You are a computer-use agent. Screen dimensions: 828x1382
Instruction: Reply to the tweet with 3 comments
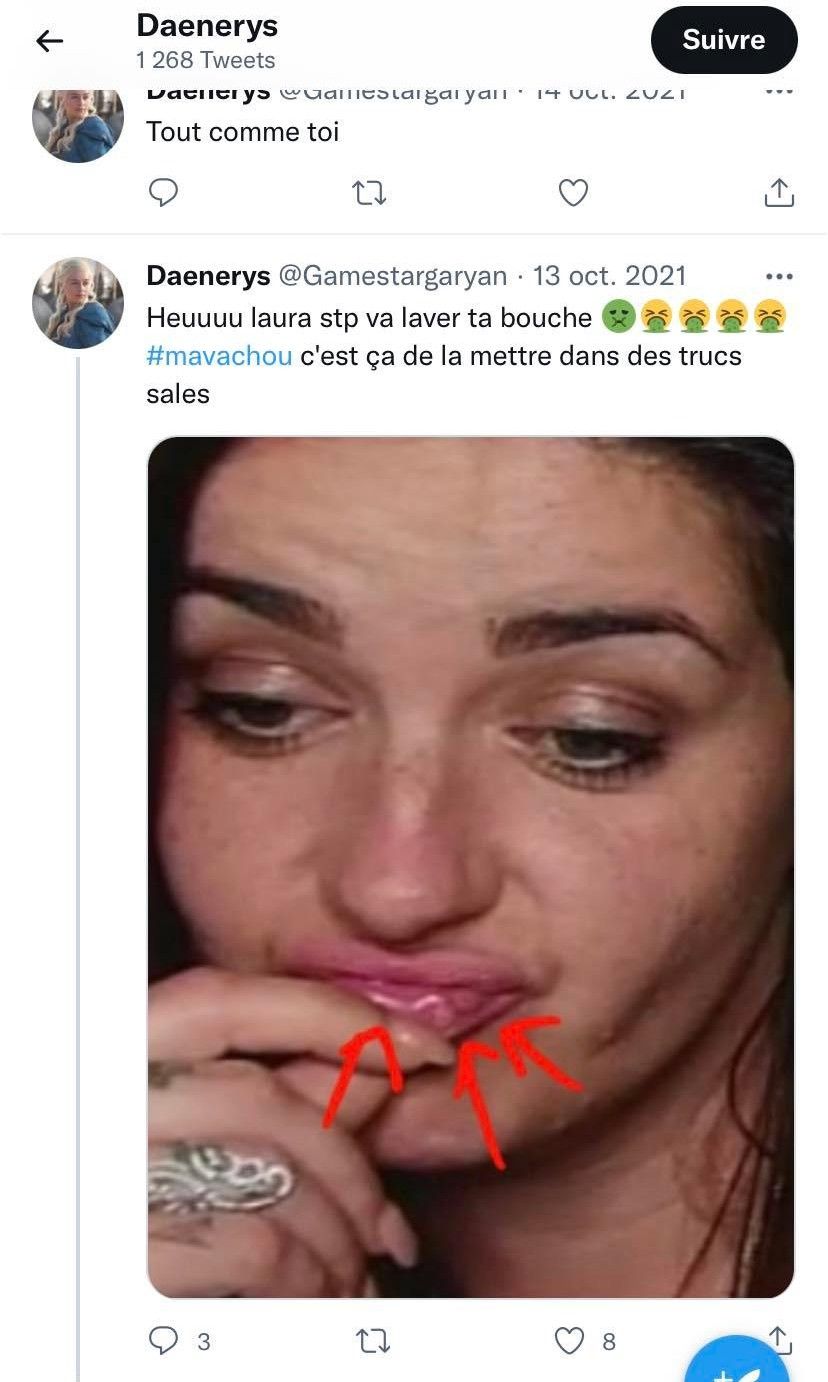point(163,1340)
